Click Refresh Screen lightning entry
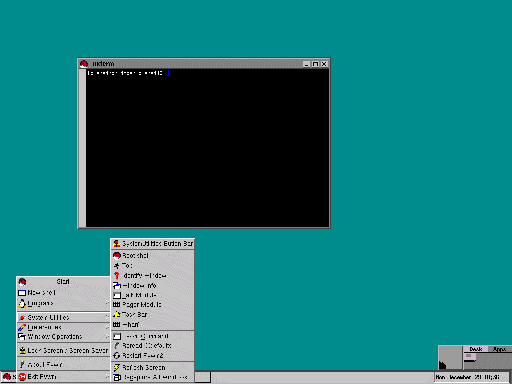This screenshot has height=384, width=512. (x=152, y=368)
